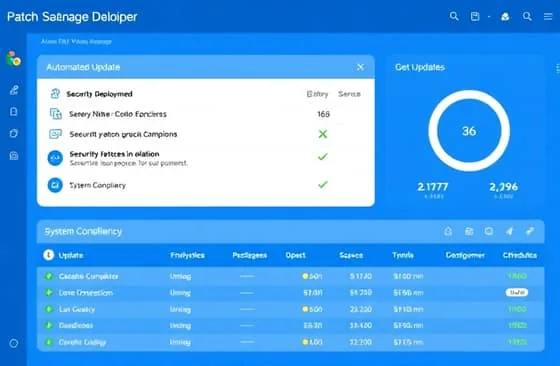Click green checkmark on Security fatices row
The height and width of the screenshot is (366, 560).
tap(323, 156)
